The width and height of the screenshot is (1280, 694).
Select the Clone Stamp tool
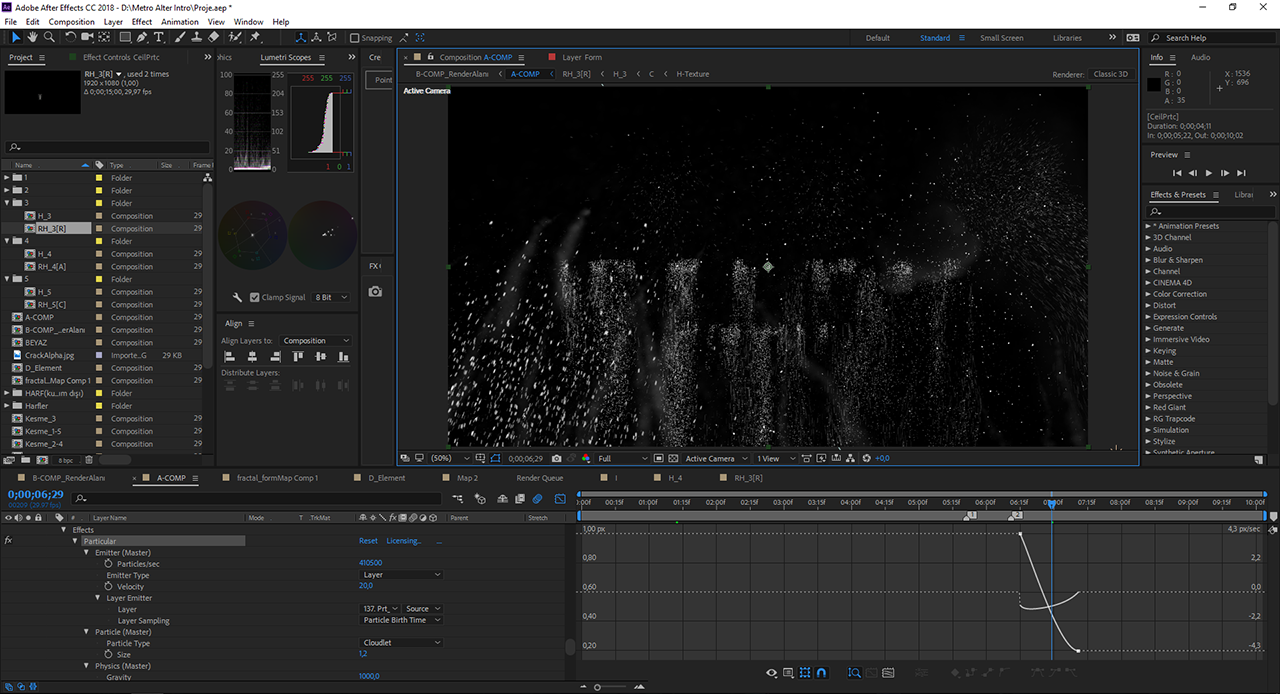click(x=196, y=37)
